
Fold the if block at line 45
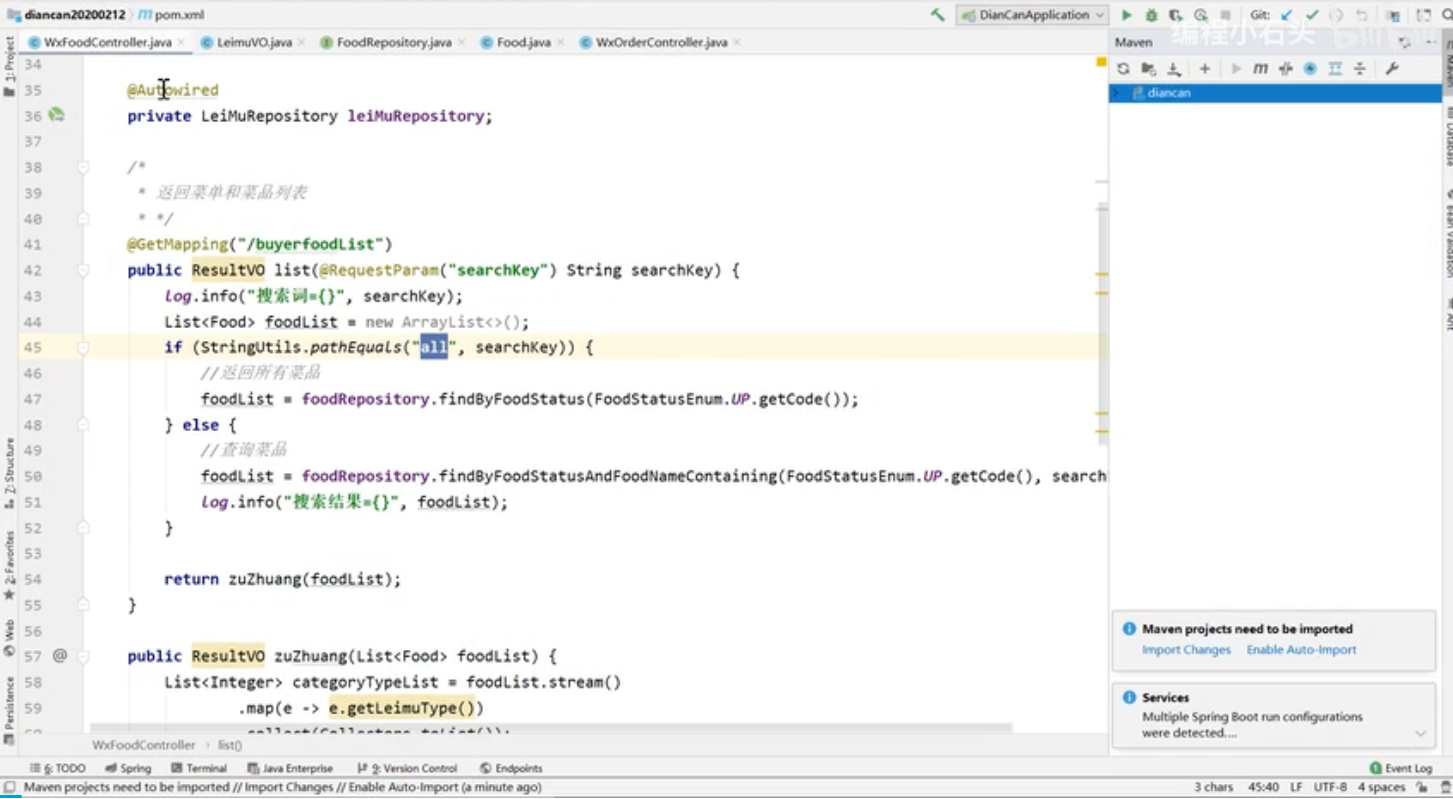click(x=83, y=348)
